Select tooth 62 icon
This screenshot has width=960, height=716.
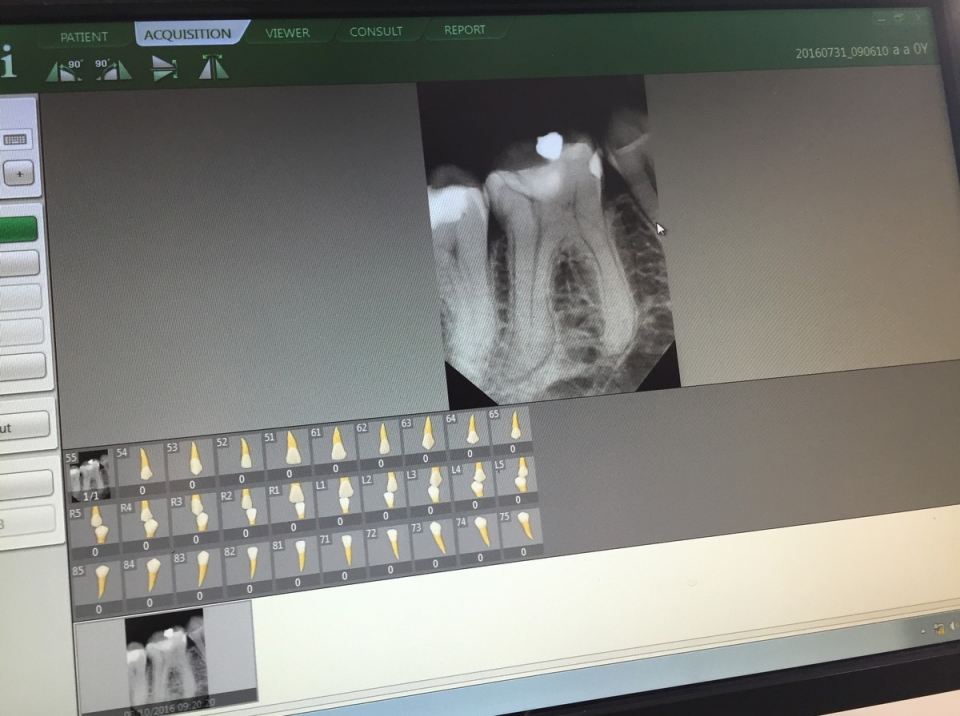point(379,444)
